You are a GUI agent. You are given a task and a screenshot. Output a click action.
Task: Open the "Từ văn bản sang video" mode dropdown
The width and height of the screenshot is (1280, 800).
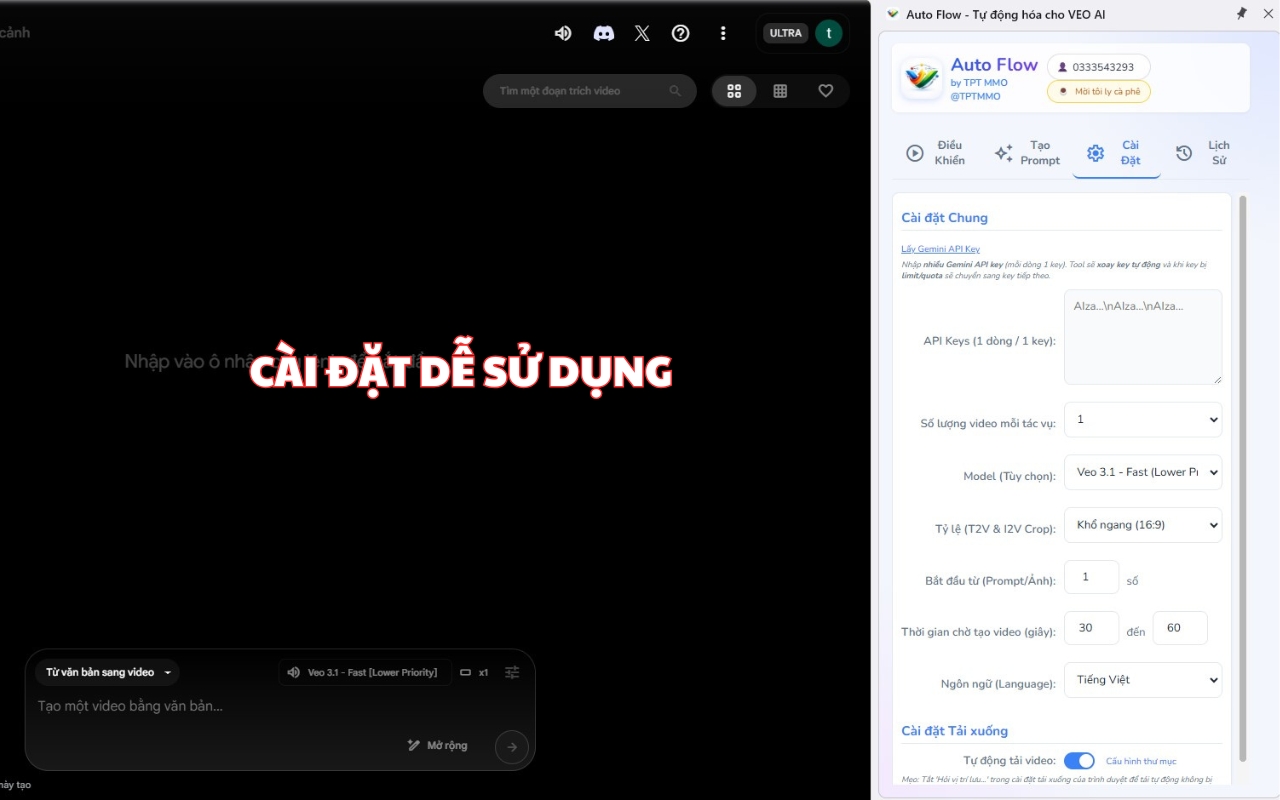click(108, 673)
